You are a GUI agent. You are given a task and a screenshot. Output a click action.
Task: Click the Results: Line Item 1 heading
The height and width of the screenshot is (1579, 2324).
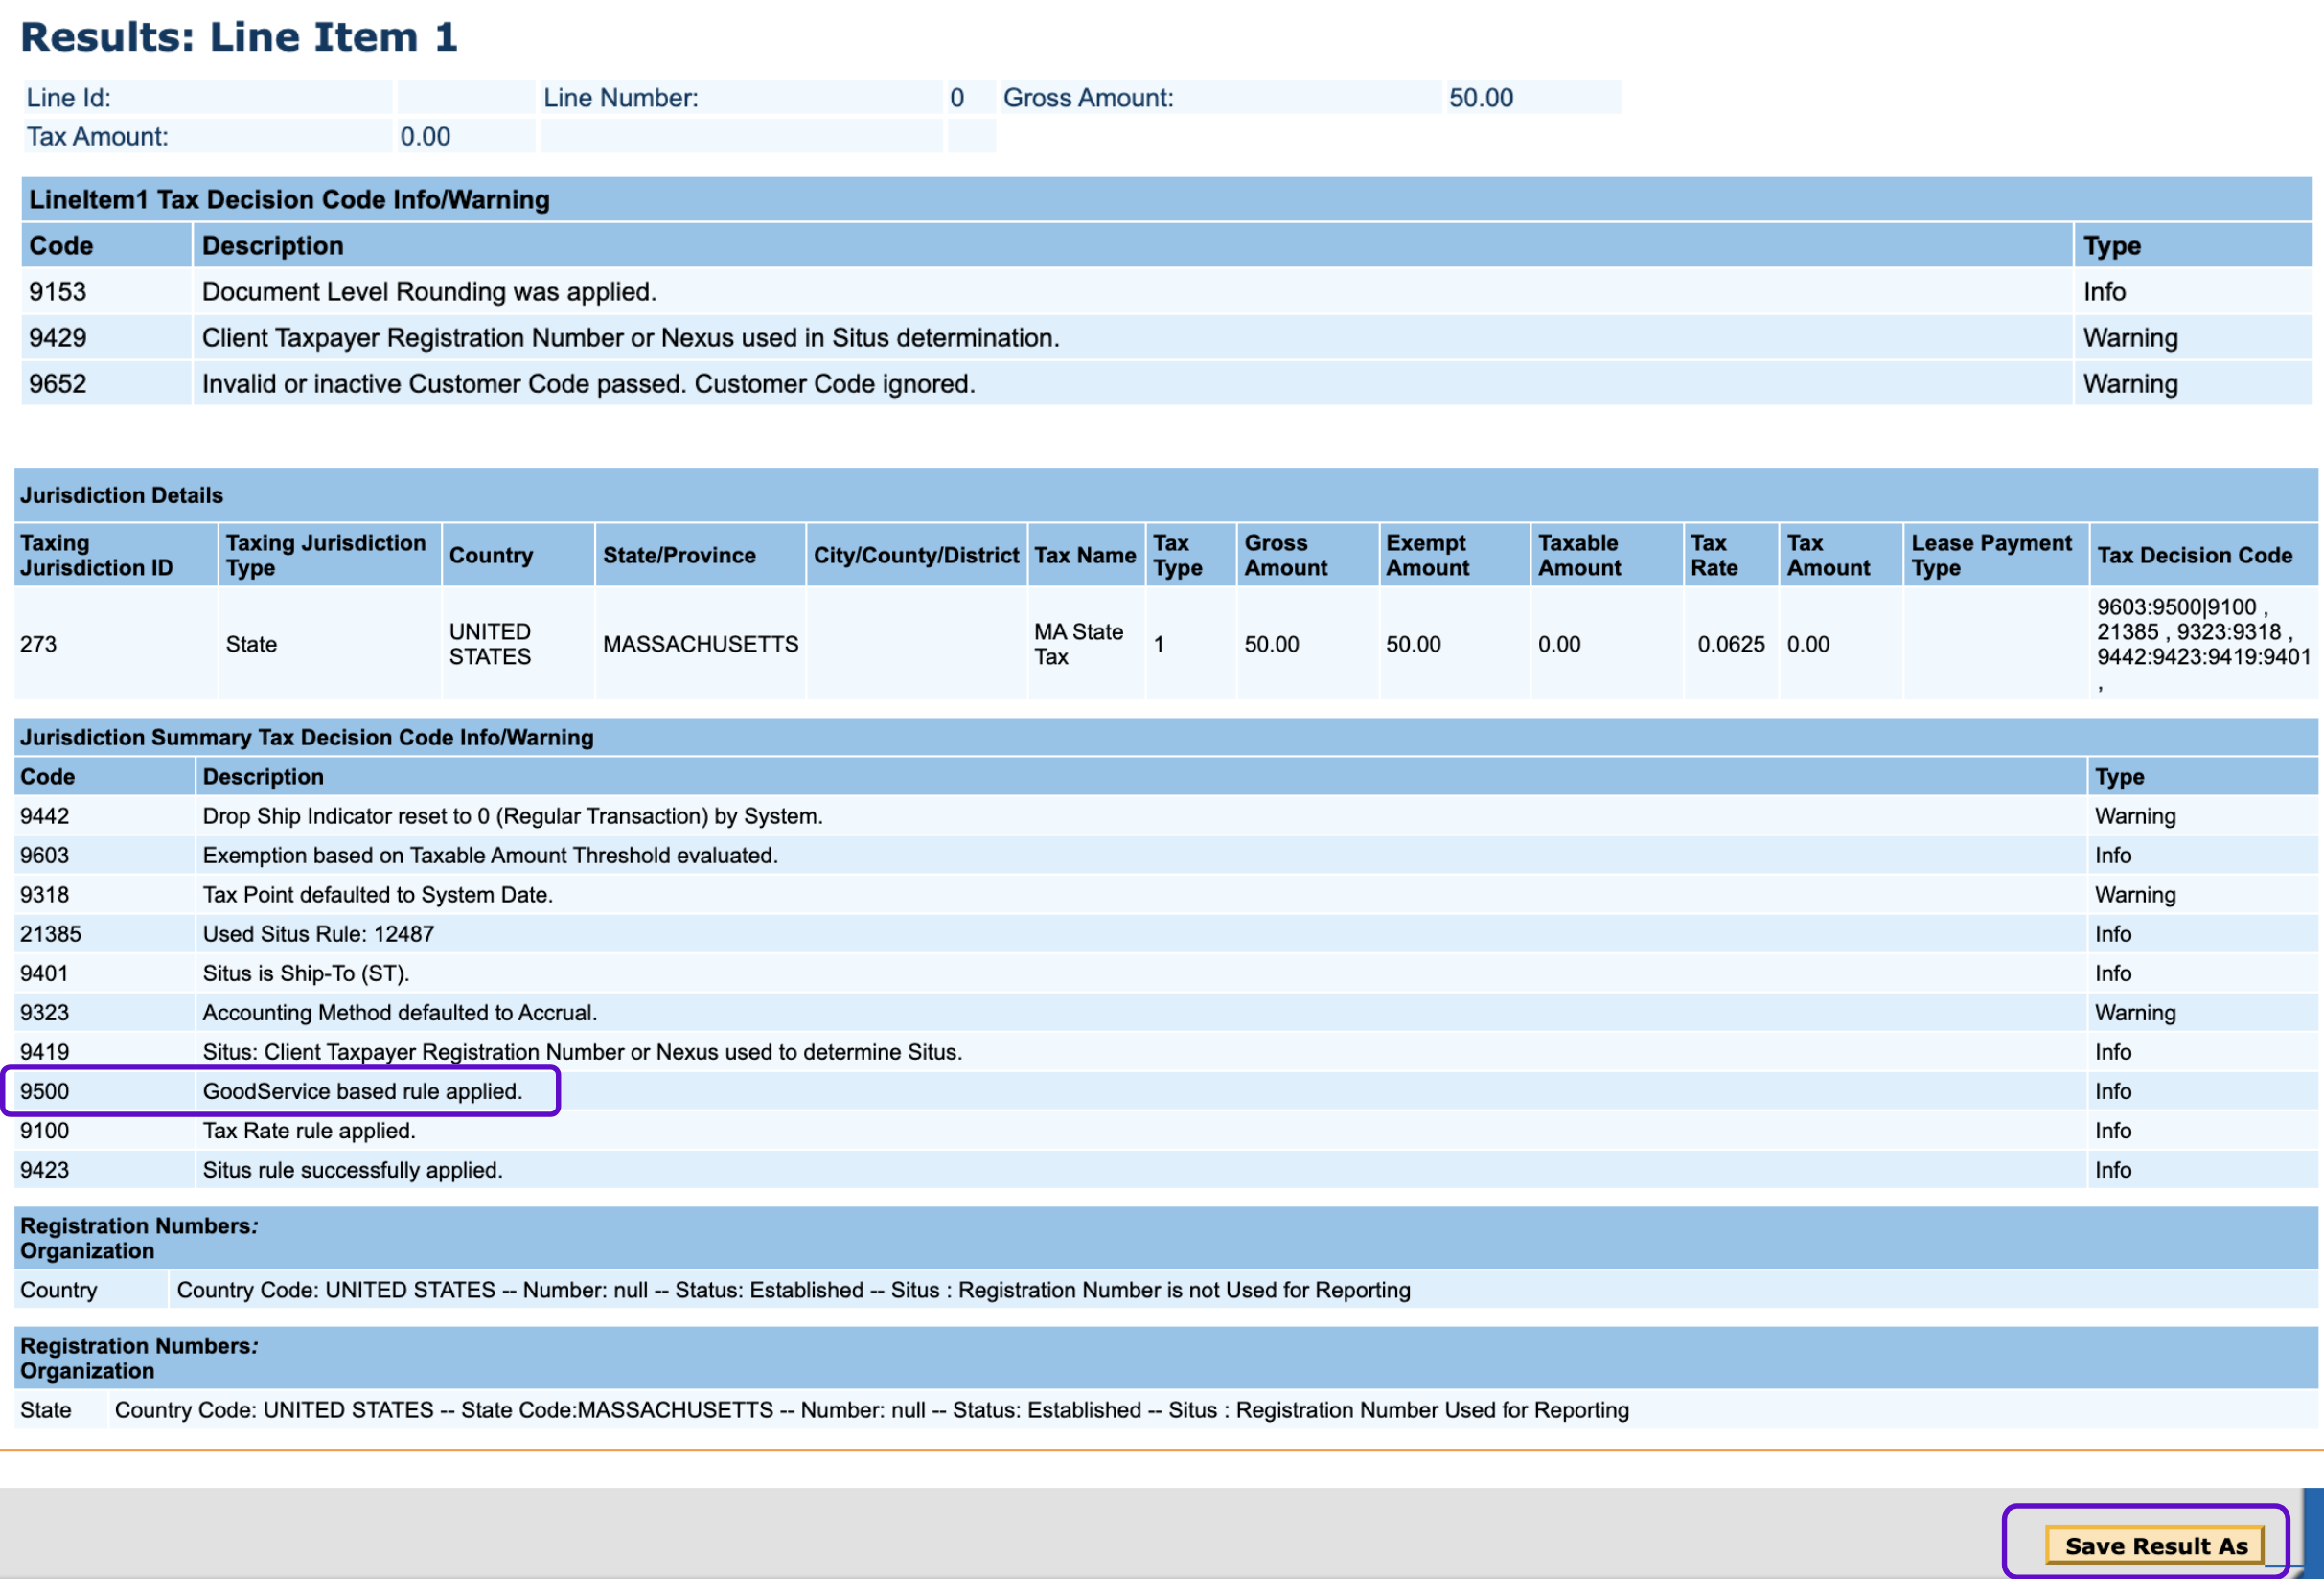coord(239,37)
